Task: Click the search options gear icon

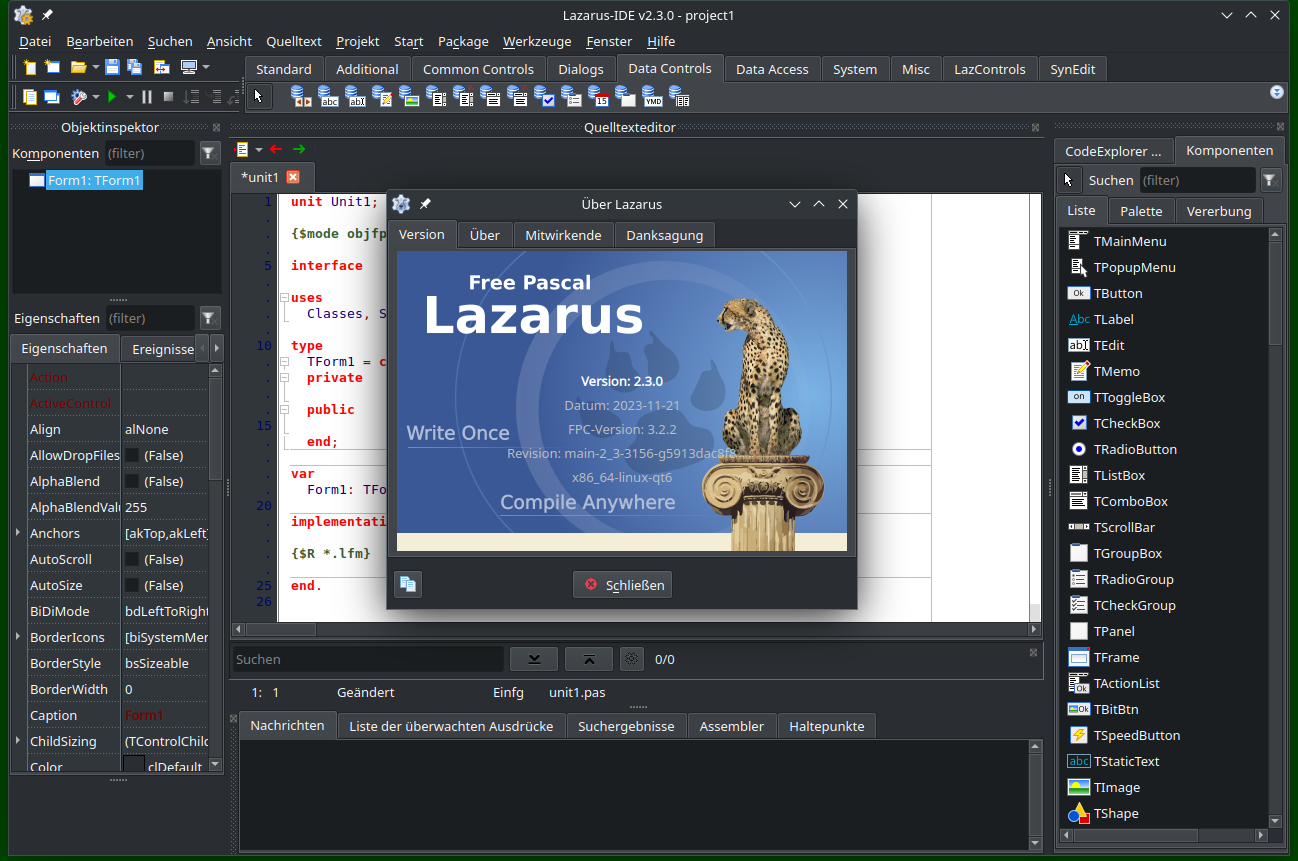Action: (631, 659)
